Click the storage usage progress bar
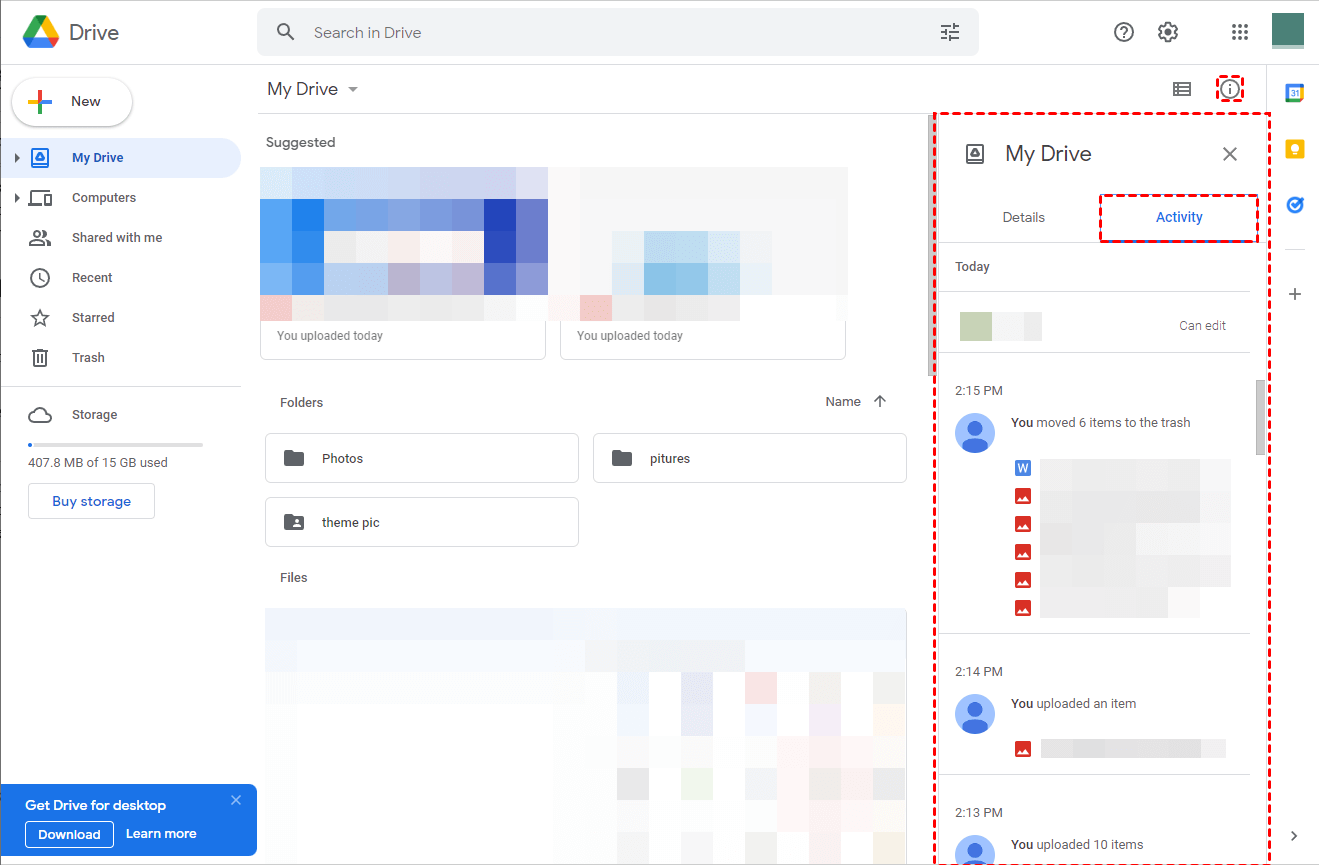Screen dimensions: 1319x865 115,444
